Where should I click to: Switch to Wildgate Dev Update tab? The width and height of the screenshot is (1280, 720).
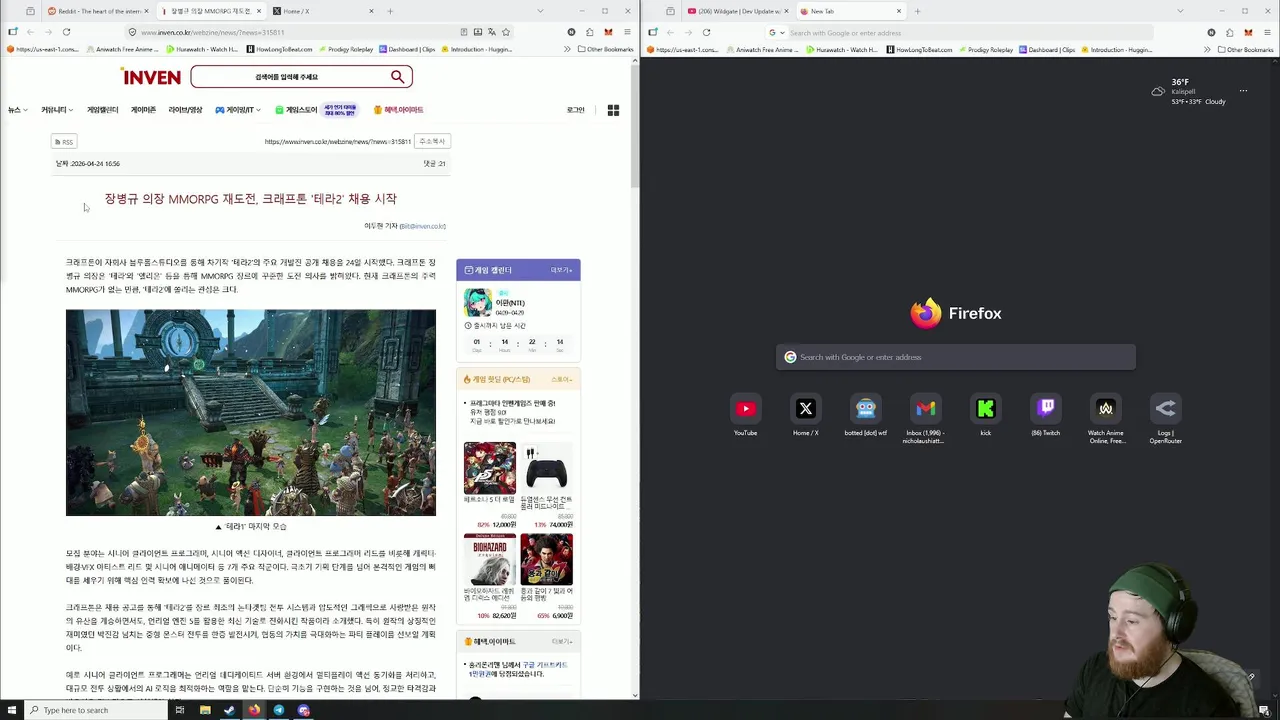[737, 11]
